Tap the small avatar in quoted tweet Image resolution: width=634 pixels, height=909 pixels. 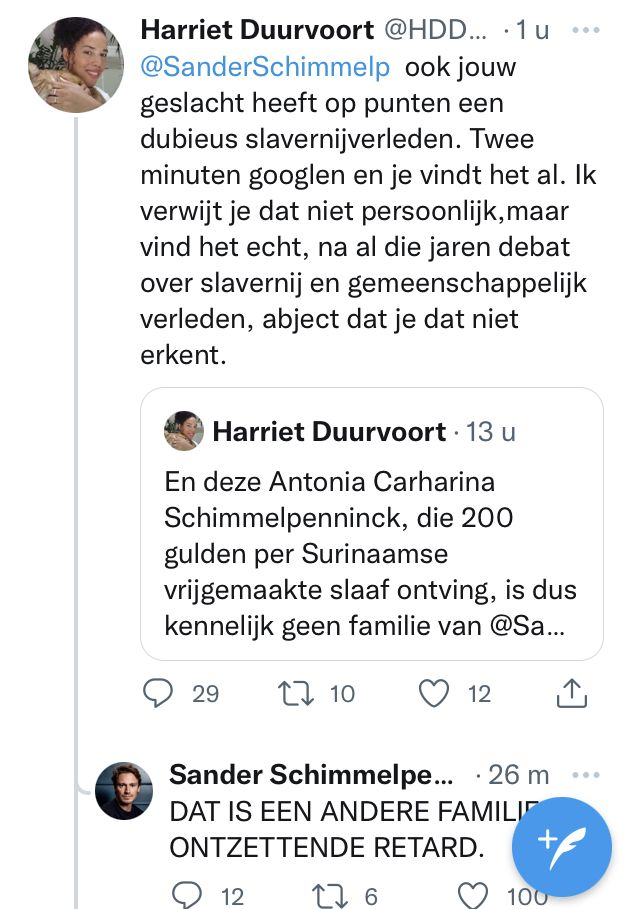tap(184, 431)
